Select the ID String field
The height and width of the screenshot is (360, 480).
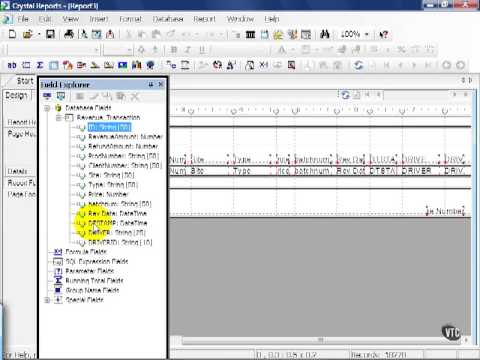pos(109,127)
